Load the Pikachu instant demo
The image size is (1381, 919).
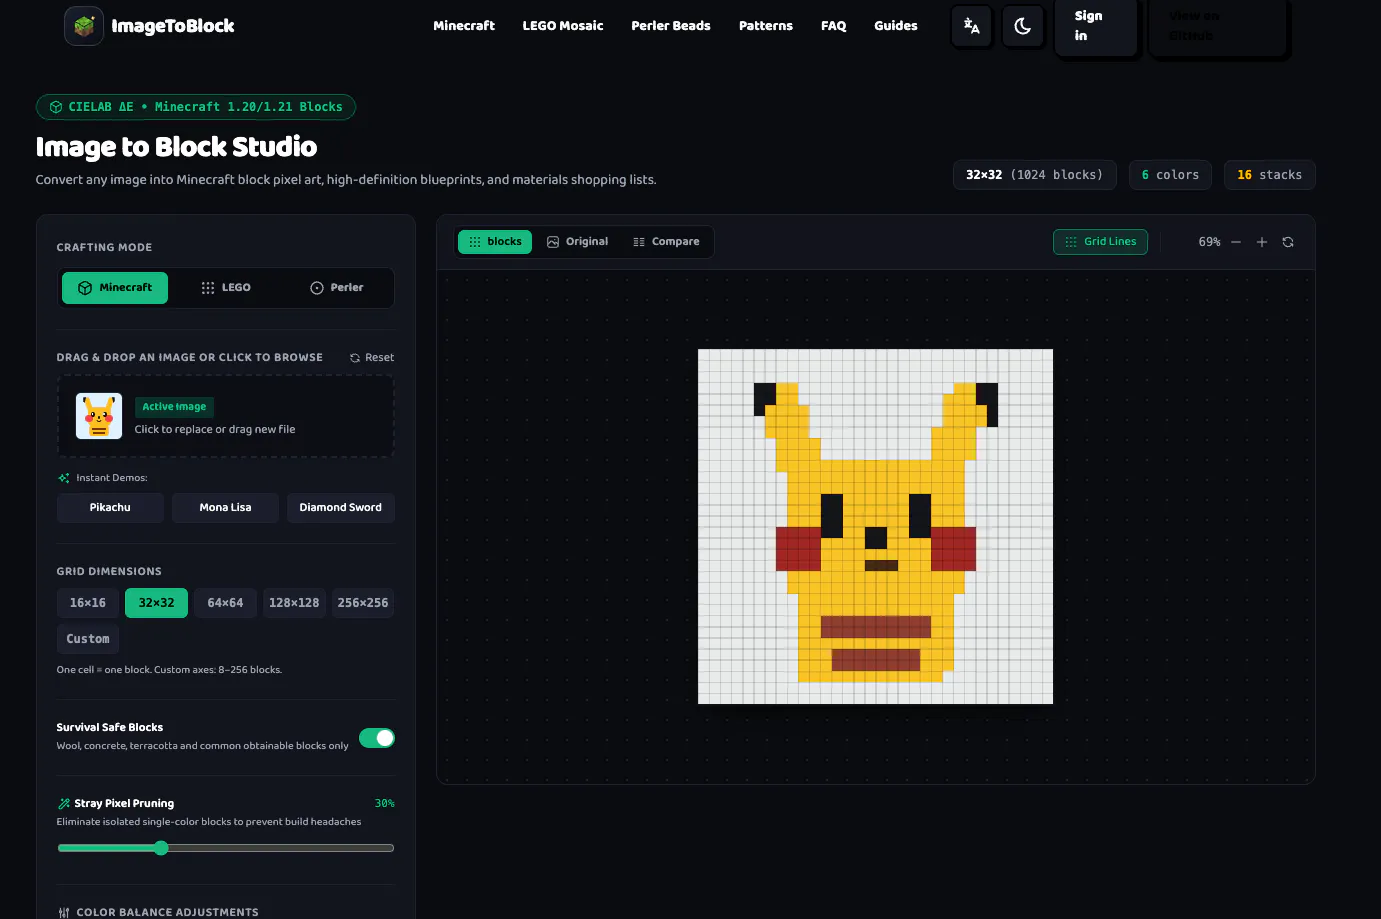110,507
